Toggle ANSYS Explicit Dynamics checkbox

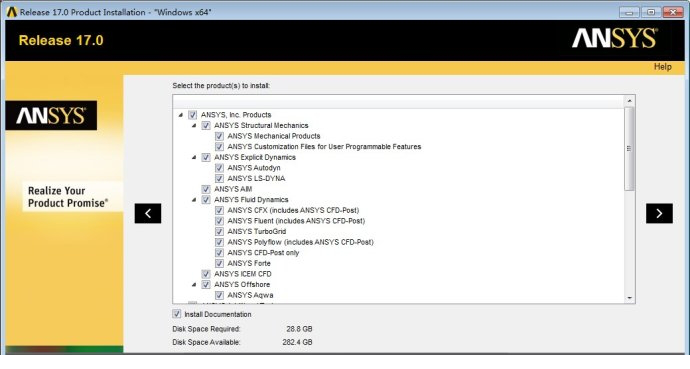pyautogui.click(x=206, y=157)
